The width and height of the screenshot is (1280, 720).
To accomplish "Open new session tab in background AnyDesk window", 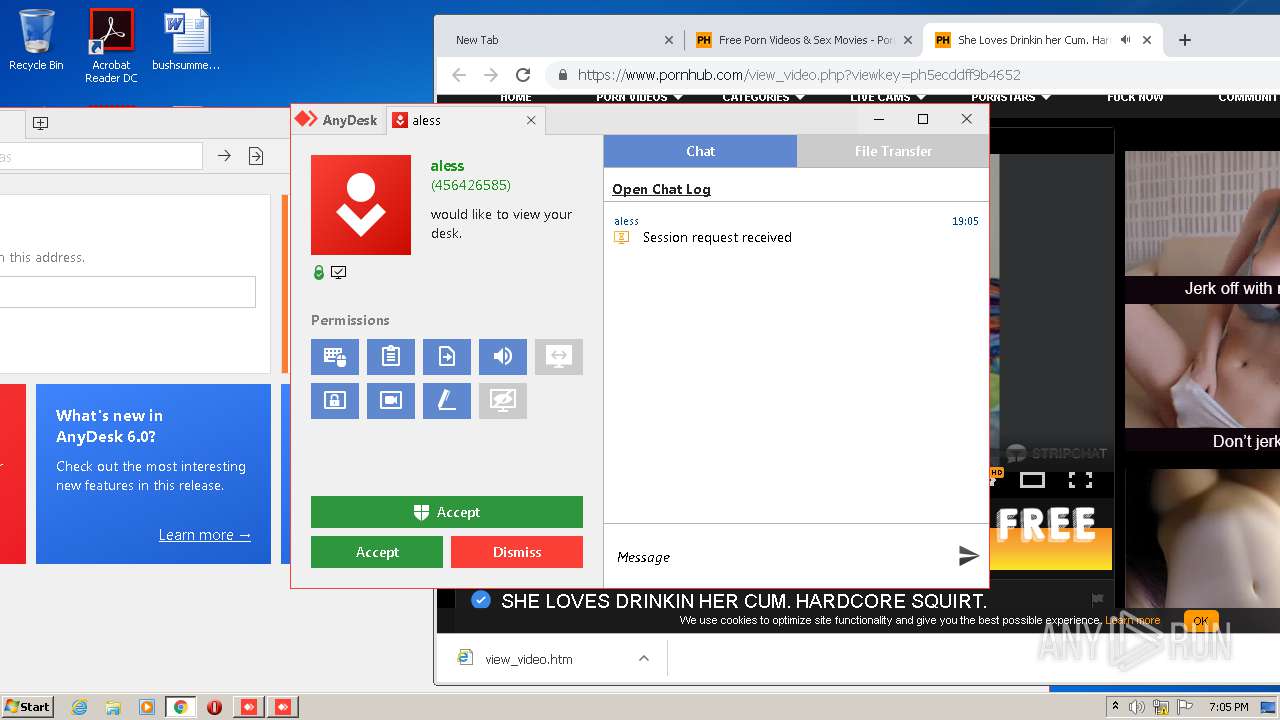I will [40, 123].
